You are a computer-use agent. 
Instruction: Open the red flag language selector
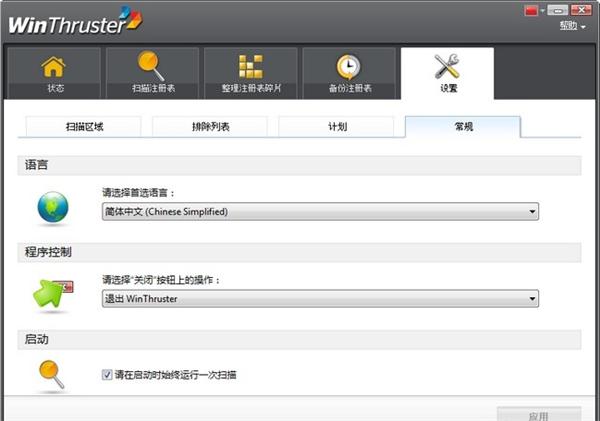click(x=532, y=10)
